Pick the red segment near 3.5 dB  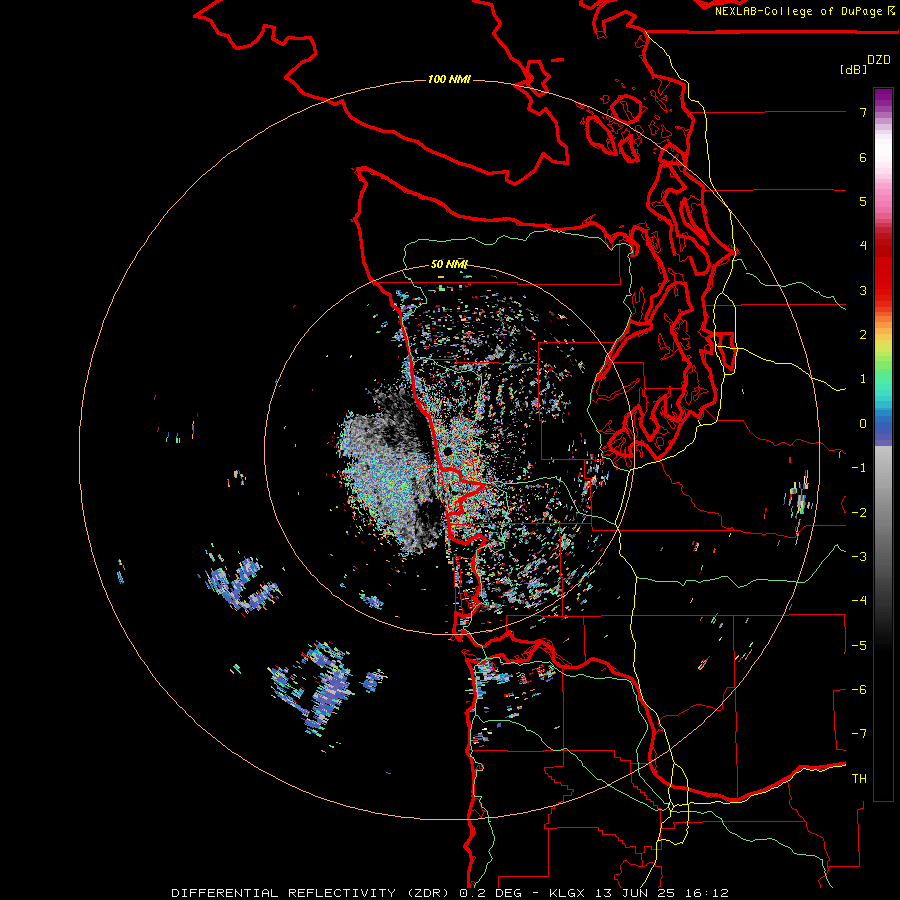tap(883, 268)
